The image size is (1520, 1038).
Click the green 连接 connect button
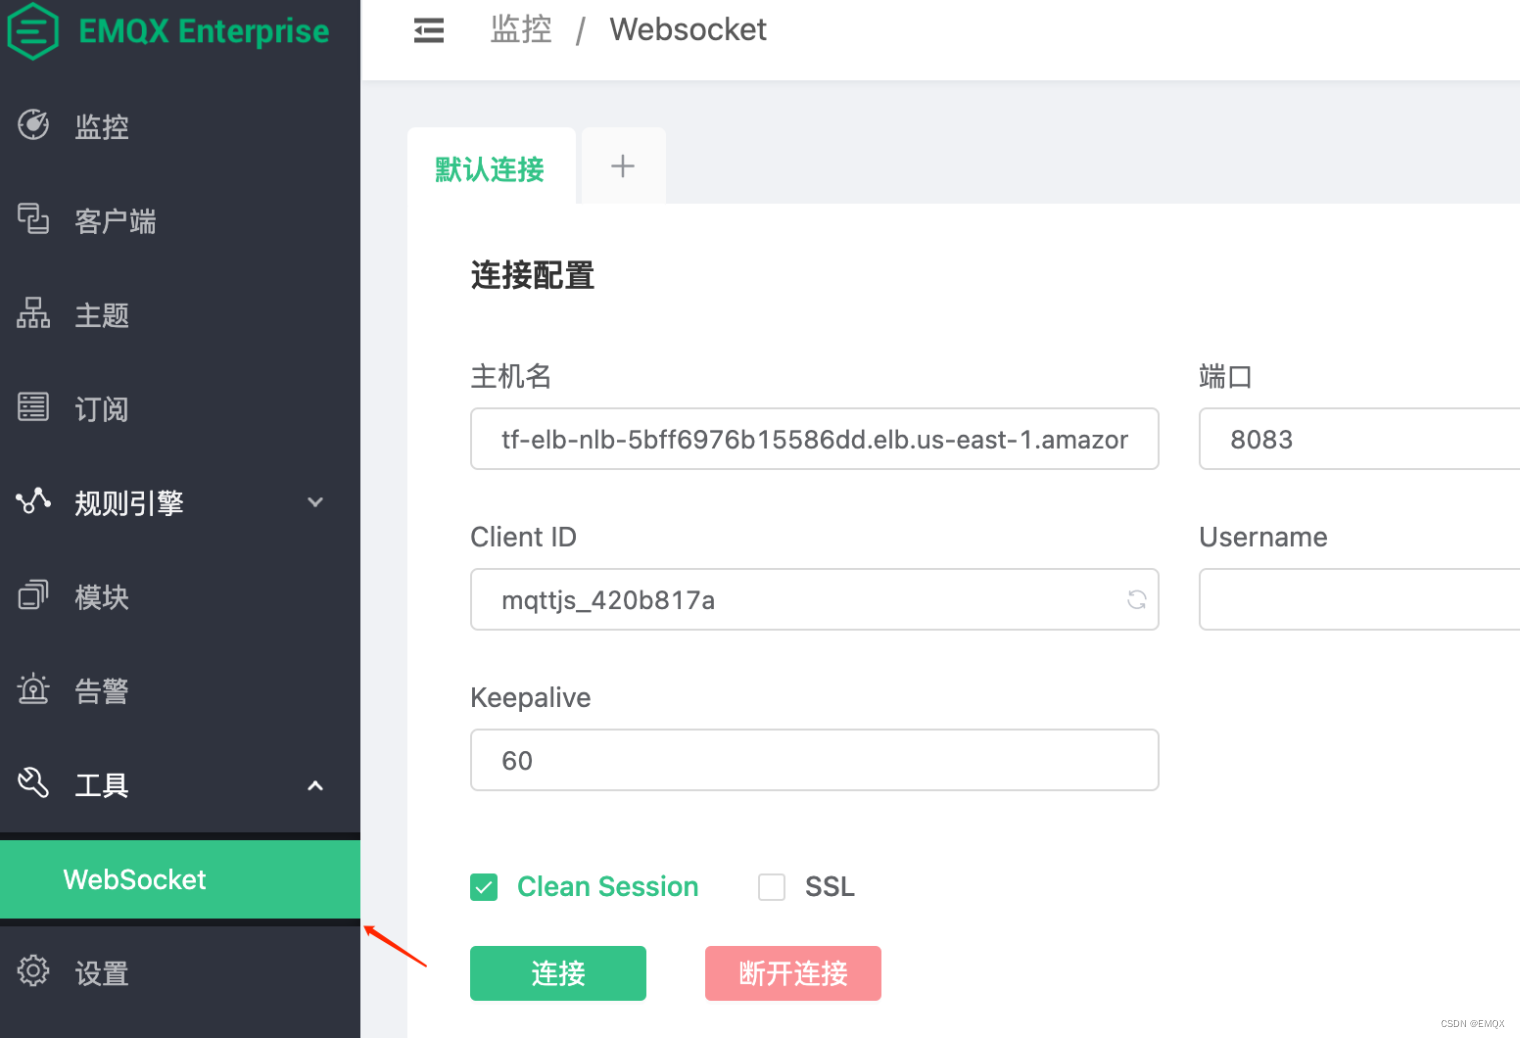click(558, 973)
